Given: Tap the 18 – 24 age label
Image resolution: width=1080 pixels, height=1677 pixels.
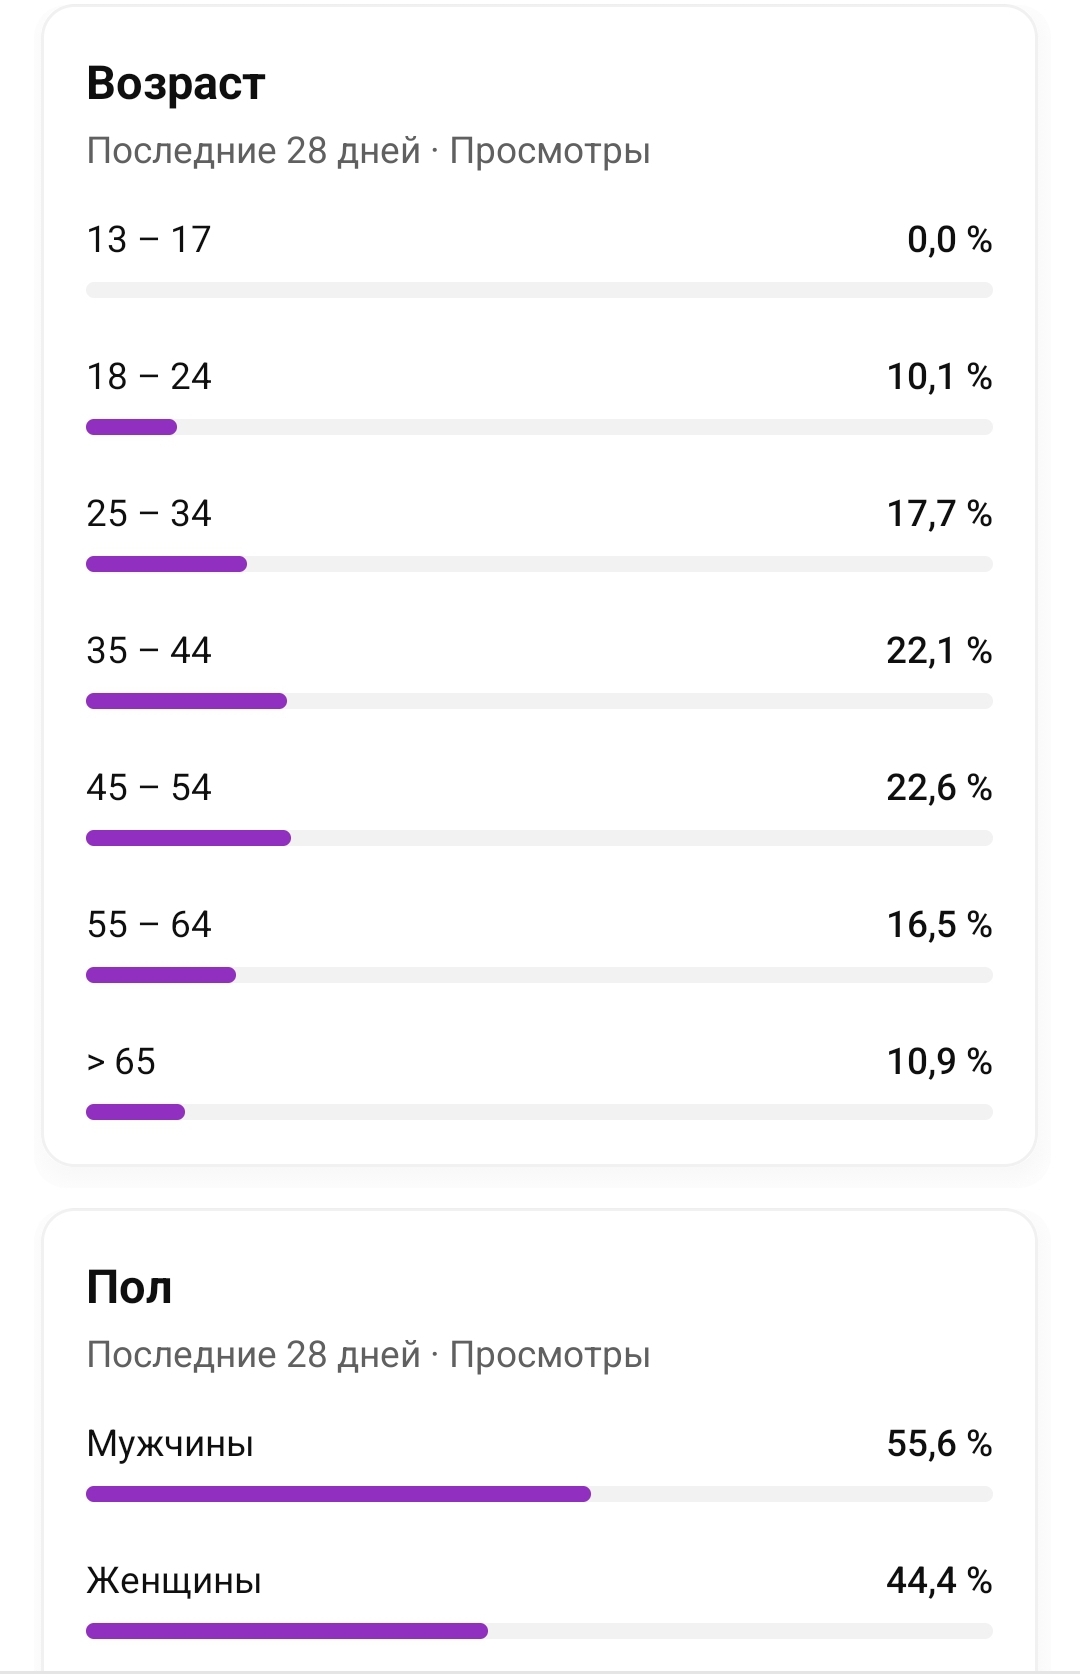Looking at the screenshot, I should 149,377.
